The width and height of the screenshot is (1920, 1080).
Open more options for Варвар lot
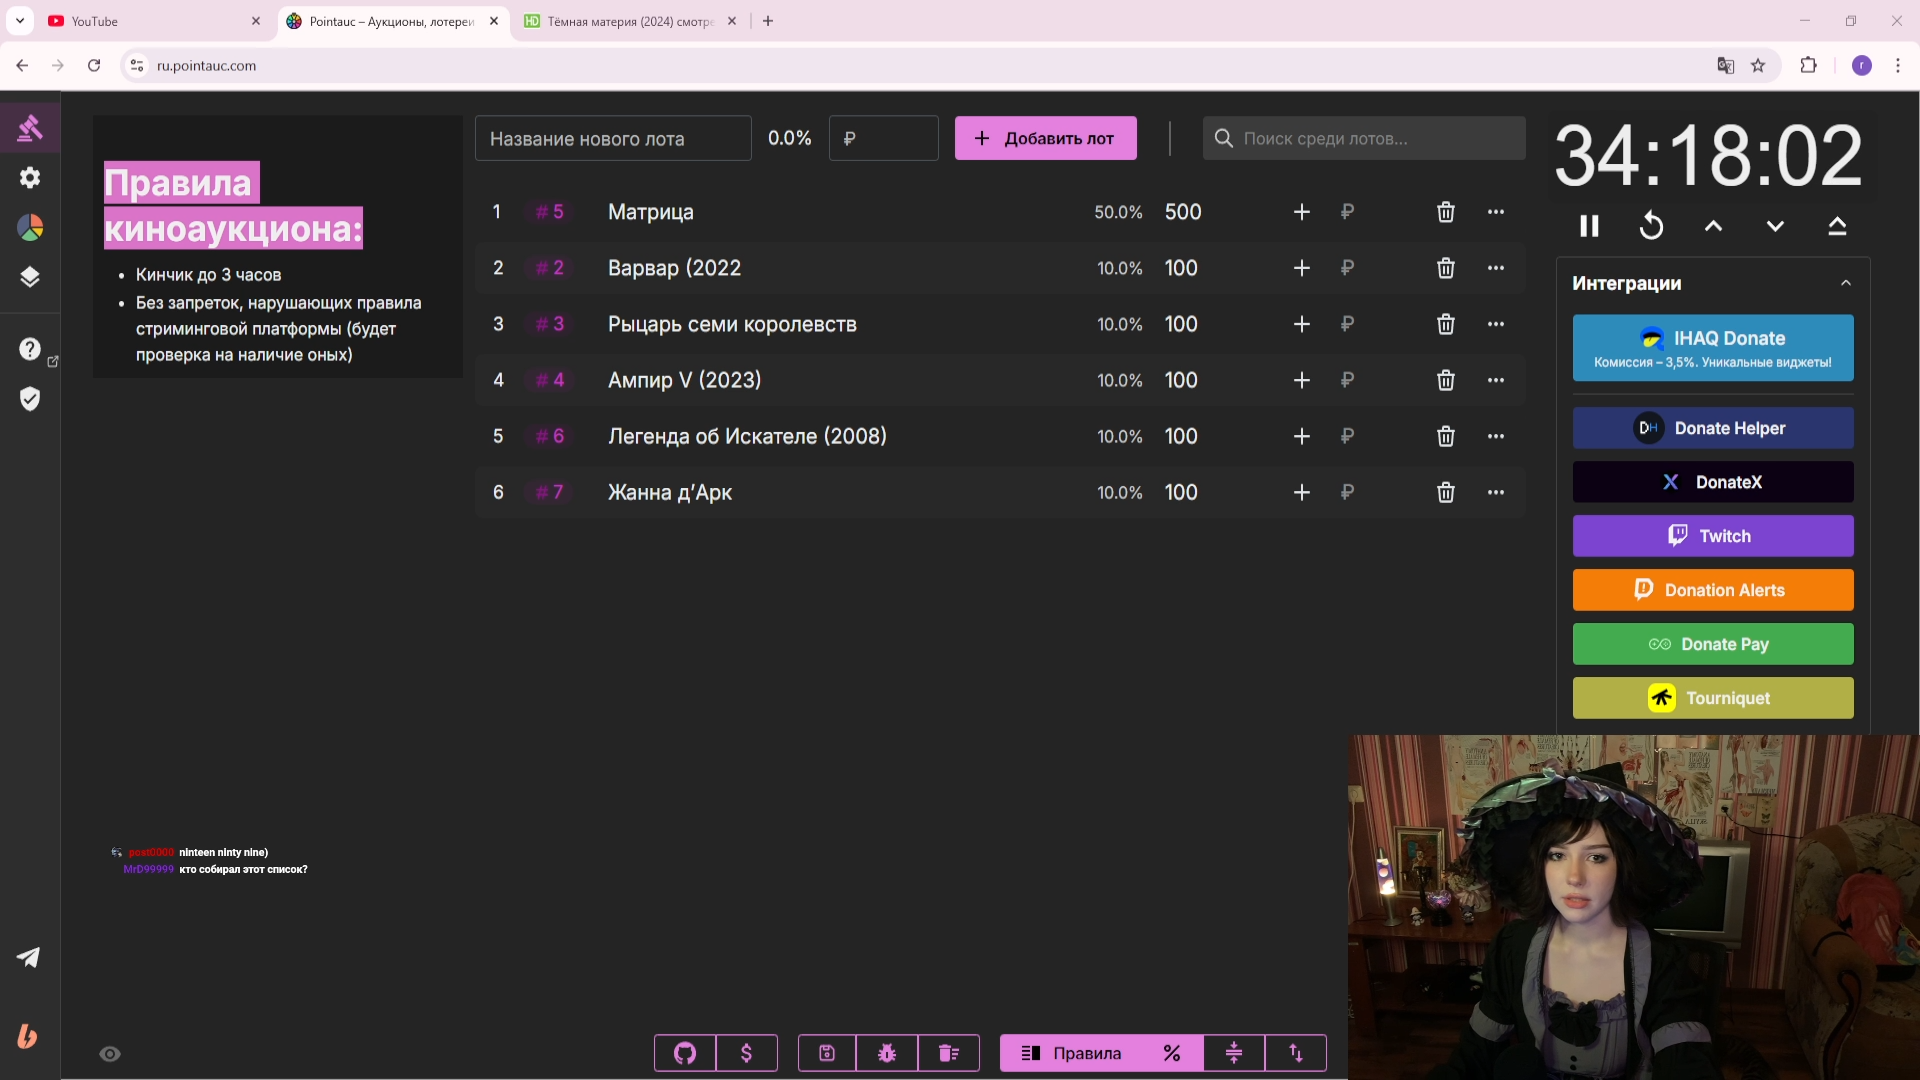(x=1495, y=268)
